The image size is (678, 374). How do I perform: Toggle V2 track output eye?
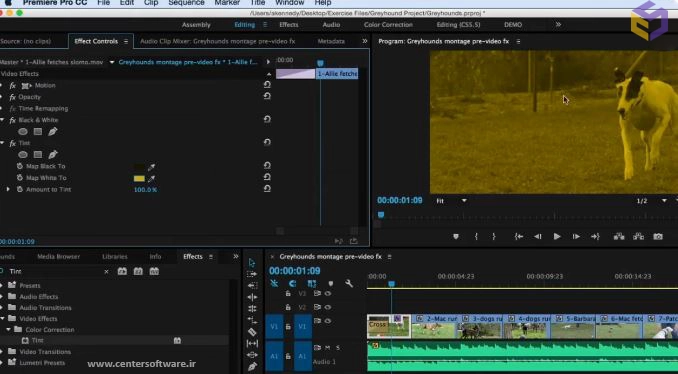click(x=328, y=307)
